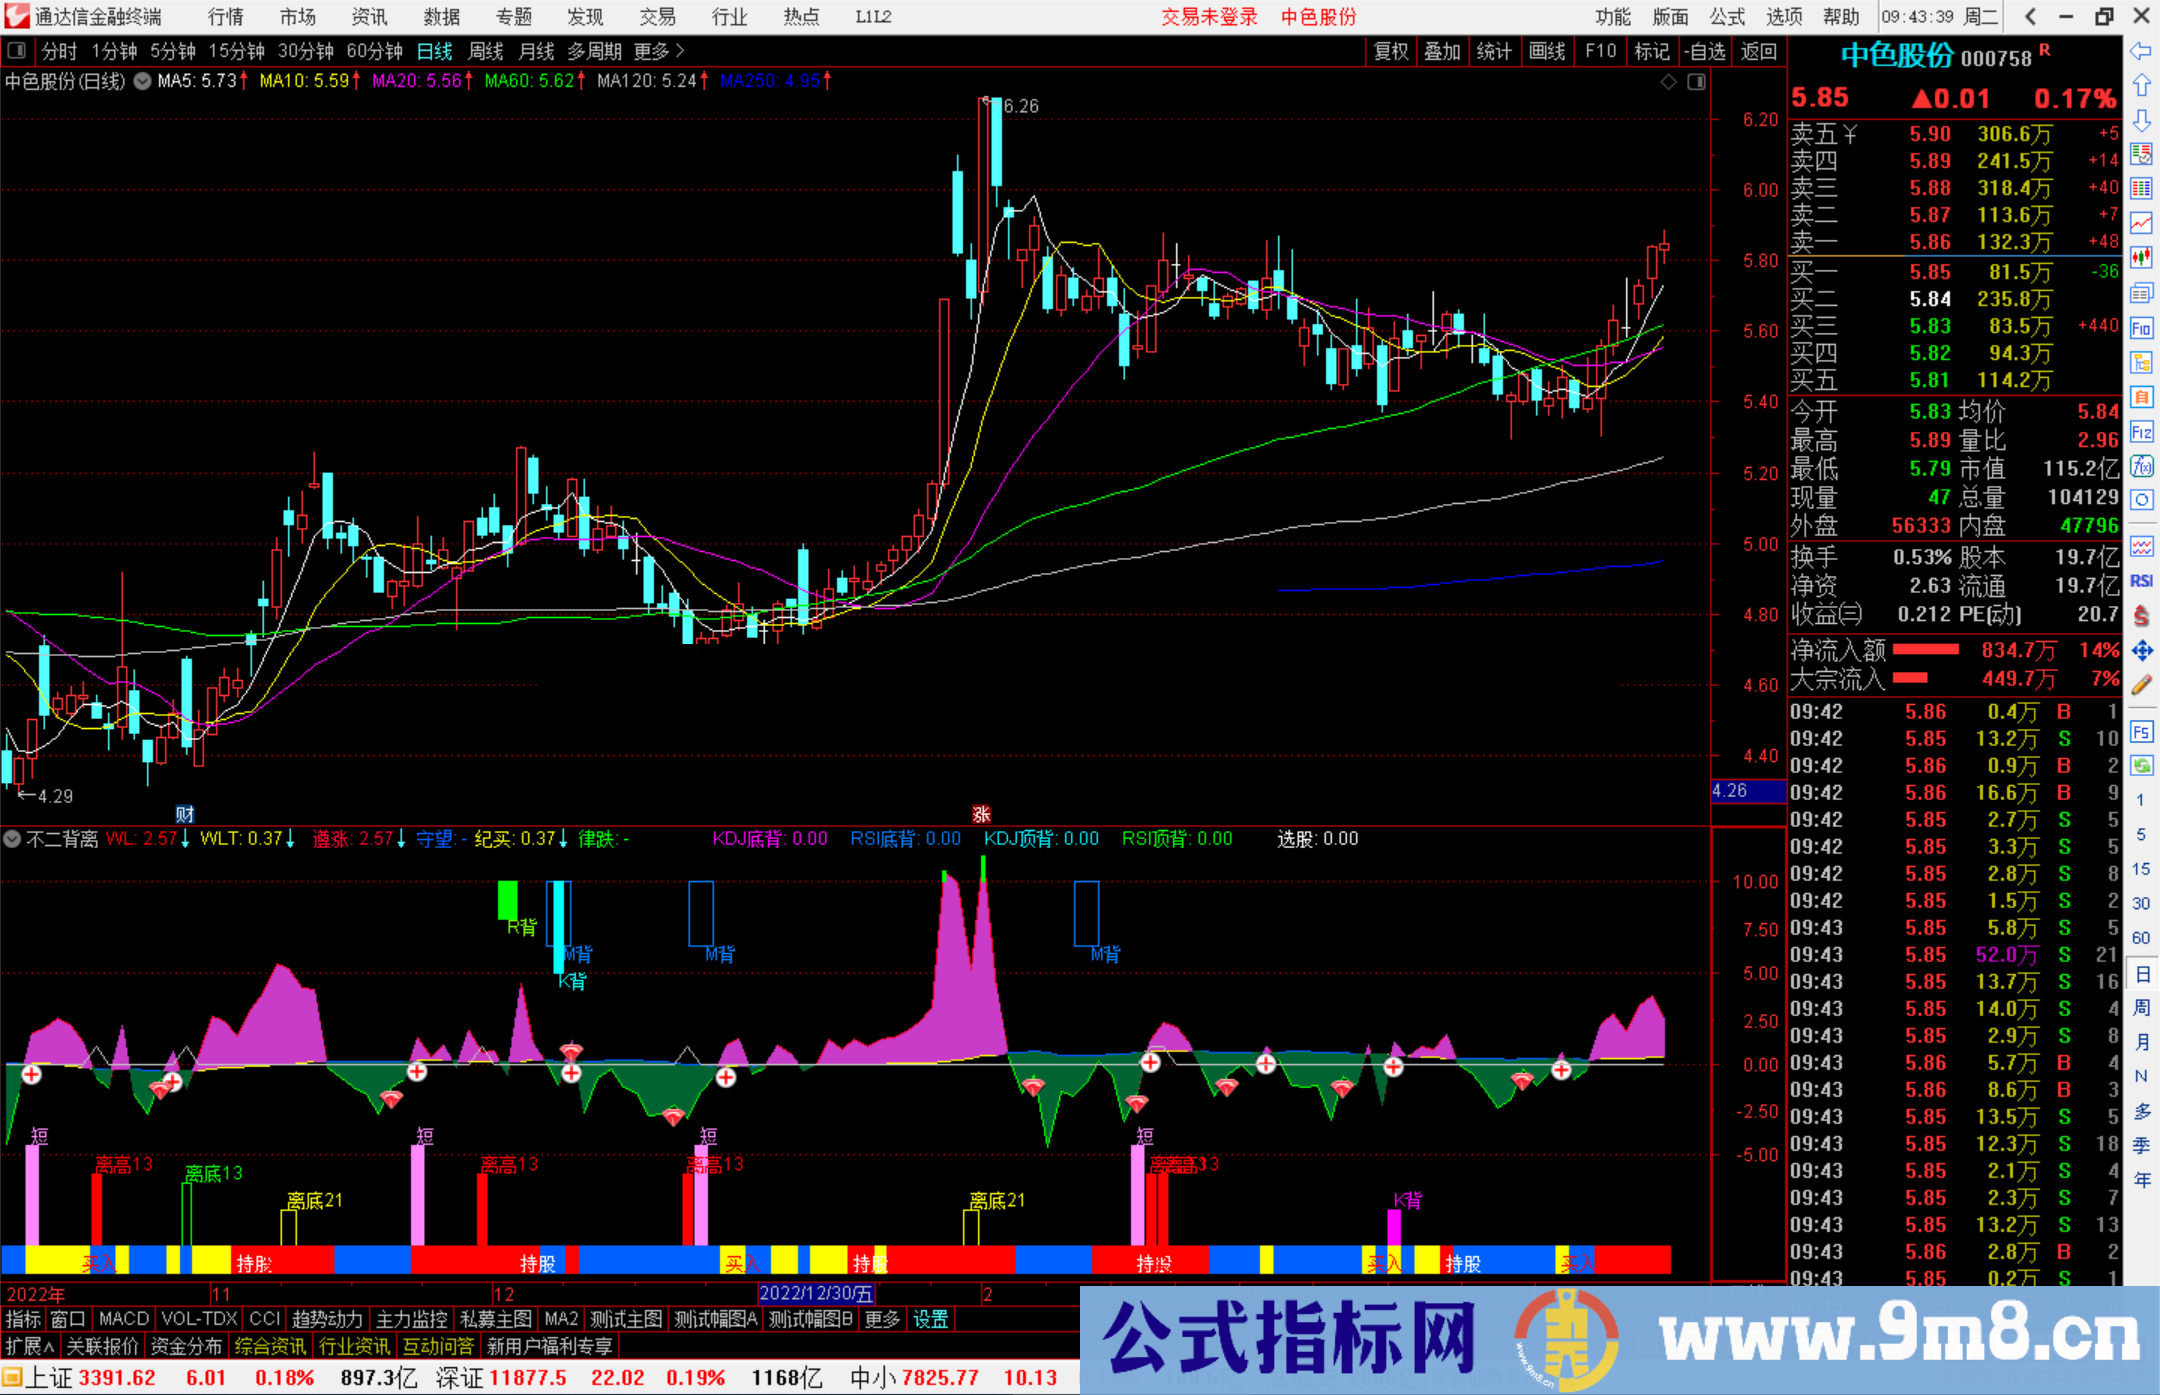Select the pencil drawing tool icon
2160x1395 pixels.
pyautogui.click(x=2141, y=685)
